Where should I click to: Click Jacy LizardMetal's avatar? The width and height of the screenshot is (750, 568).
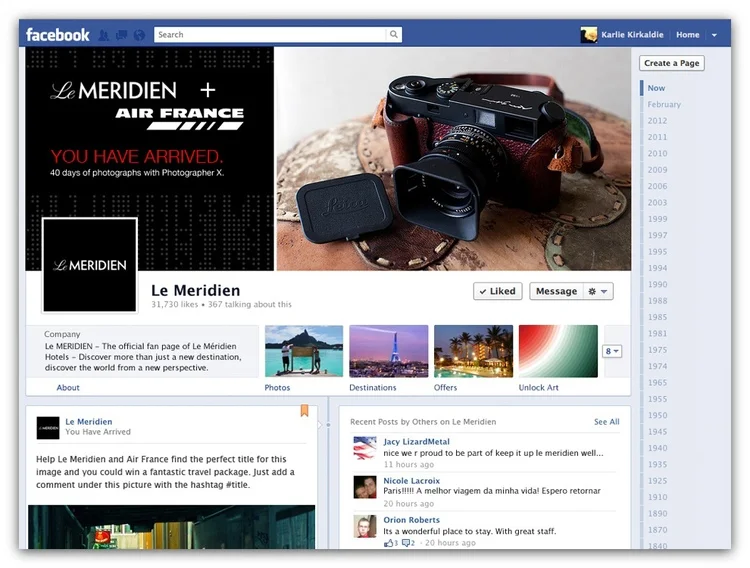click(x=364, y=448)
